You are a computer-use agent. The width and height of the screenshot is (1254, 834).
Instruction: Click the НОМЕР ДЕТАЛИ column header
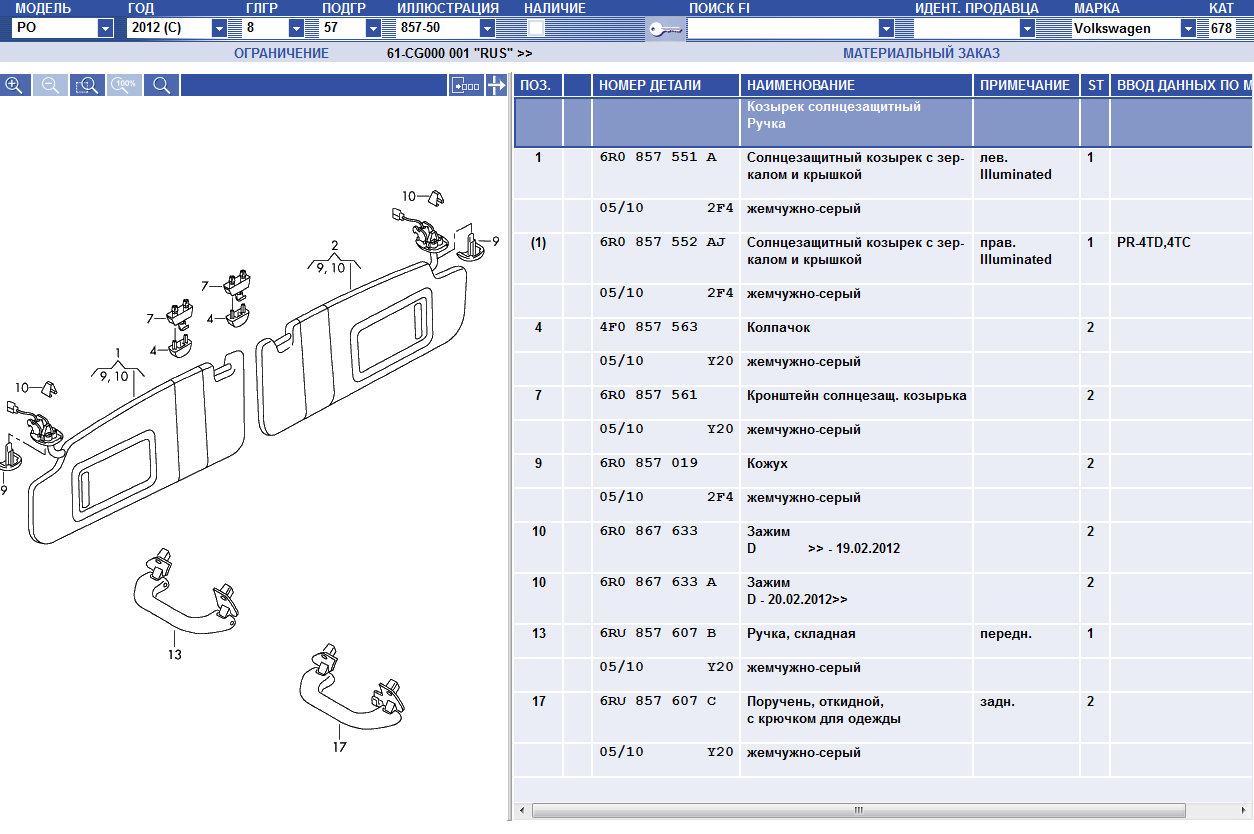665,86
